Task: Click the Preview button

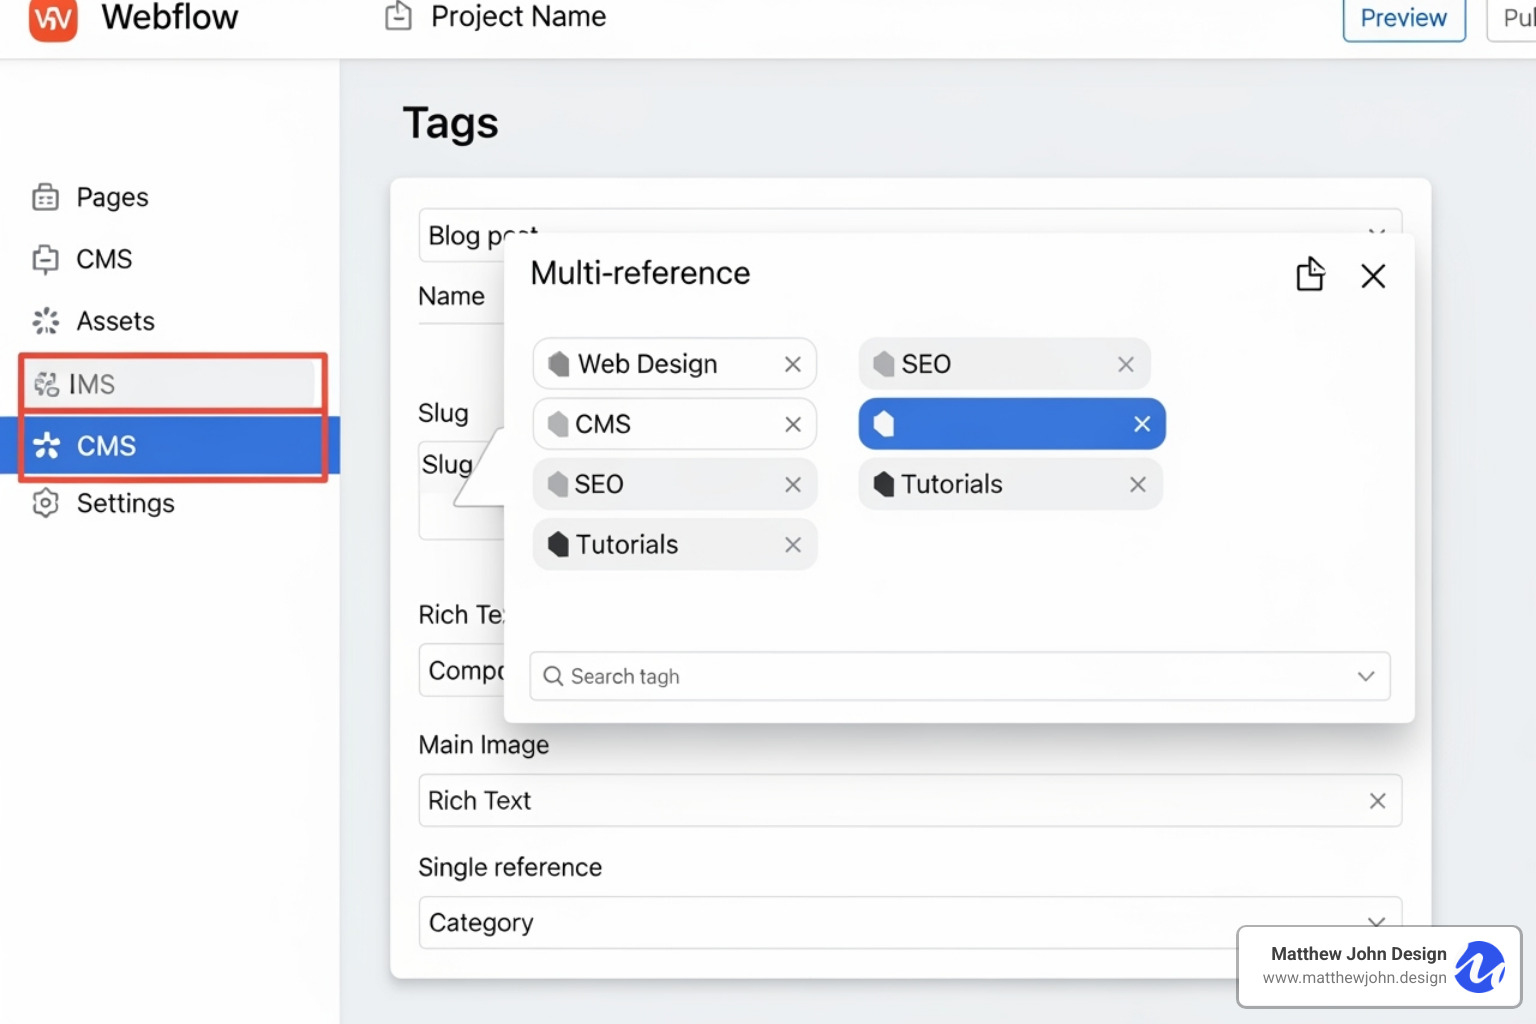Action: (x=1404, y=18)
